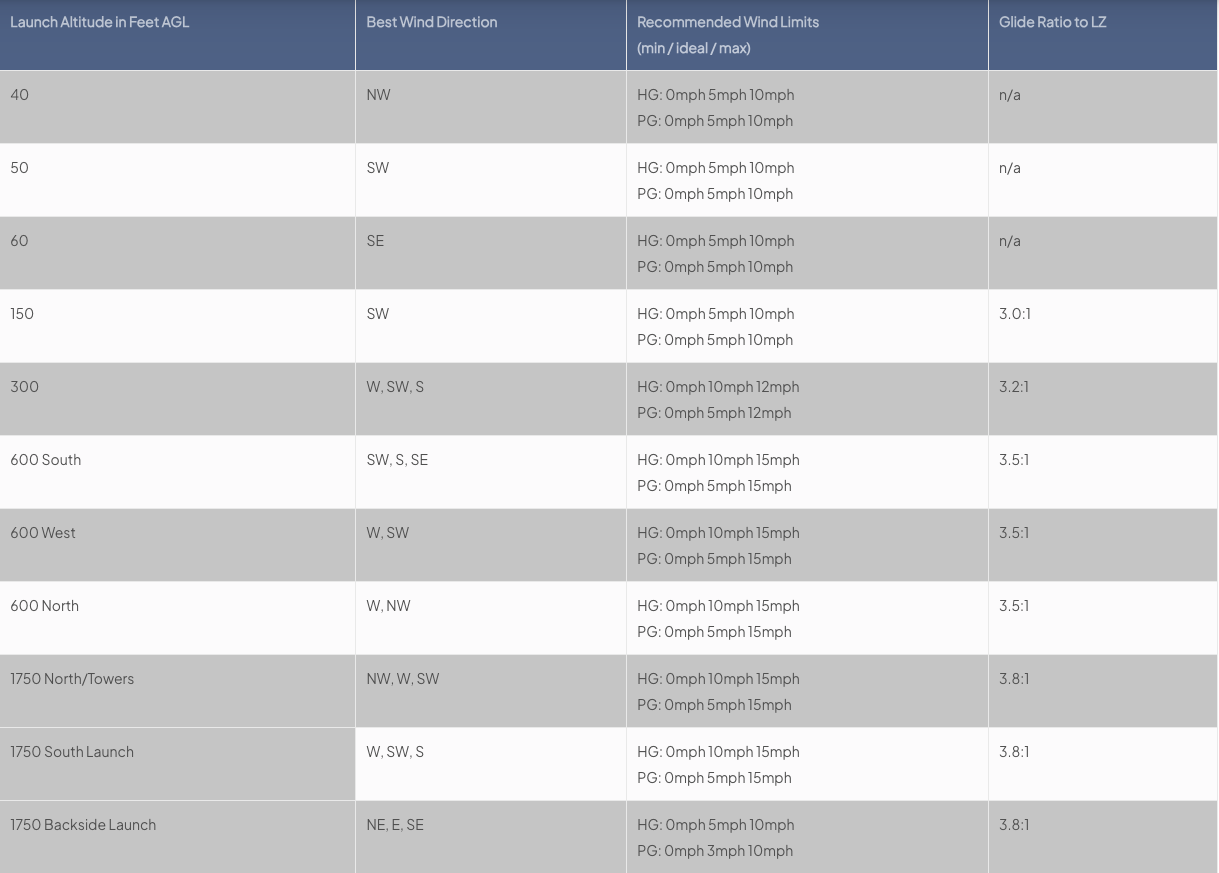The image size is (1219, 873).
Task: Select the NW, W, SW wind direction cell
Action: pyautogui.click(x=491, y=691)
